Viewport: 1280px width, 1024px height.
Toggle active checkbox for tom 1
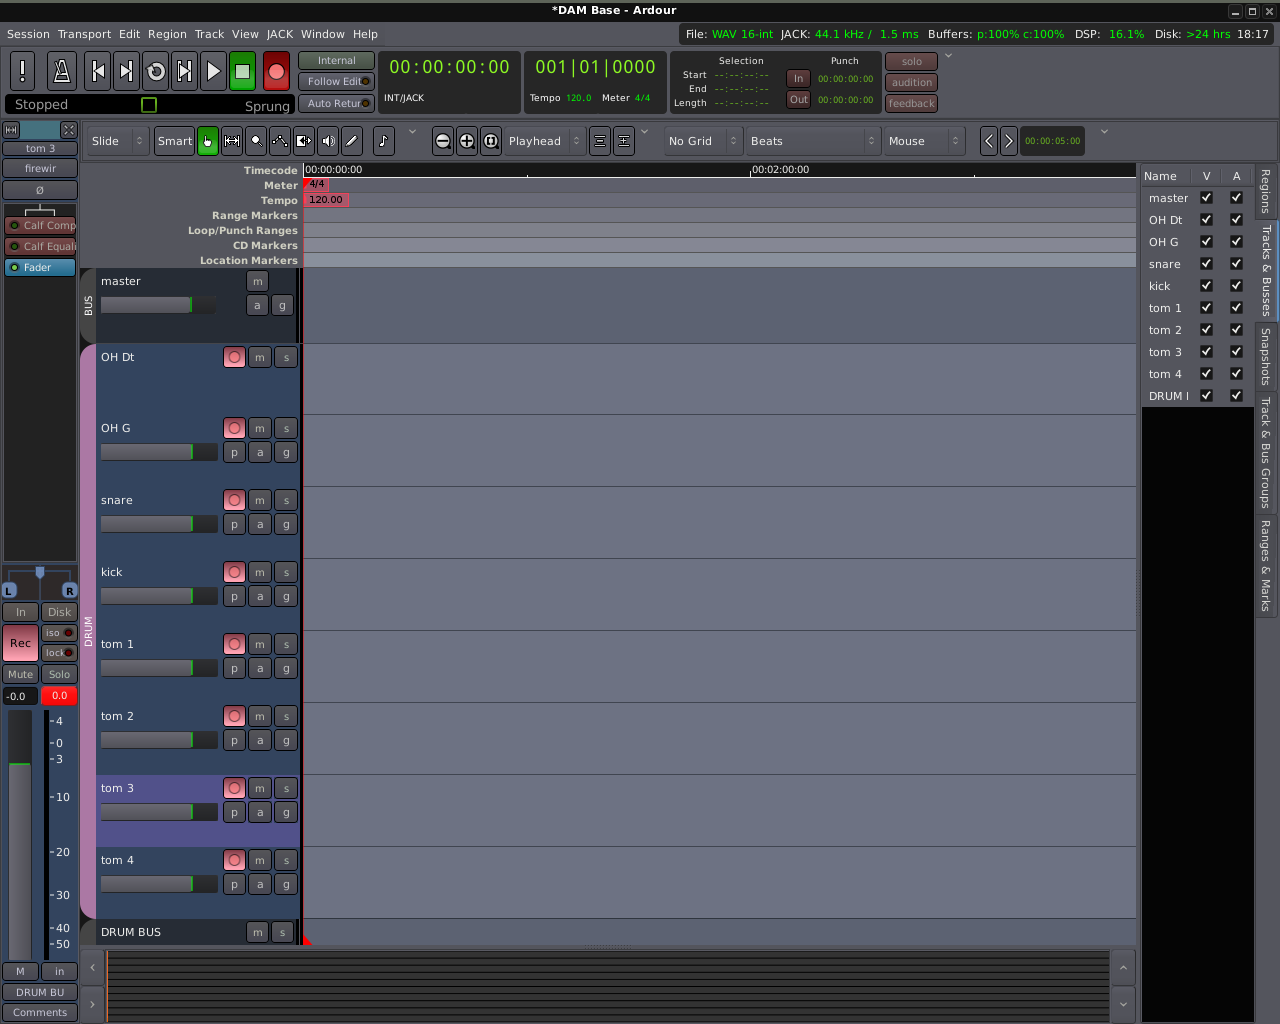[1236, 308]
